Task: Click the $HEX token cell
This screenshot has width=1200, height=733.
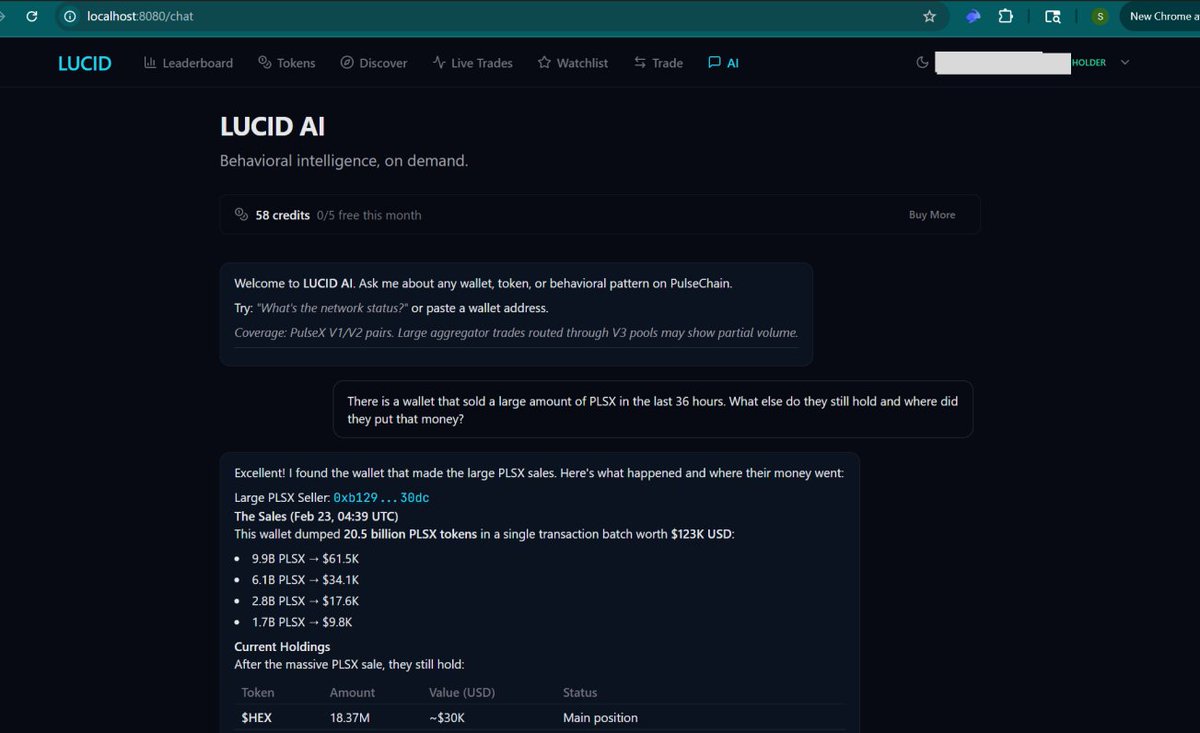Action: [257, 717]
